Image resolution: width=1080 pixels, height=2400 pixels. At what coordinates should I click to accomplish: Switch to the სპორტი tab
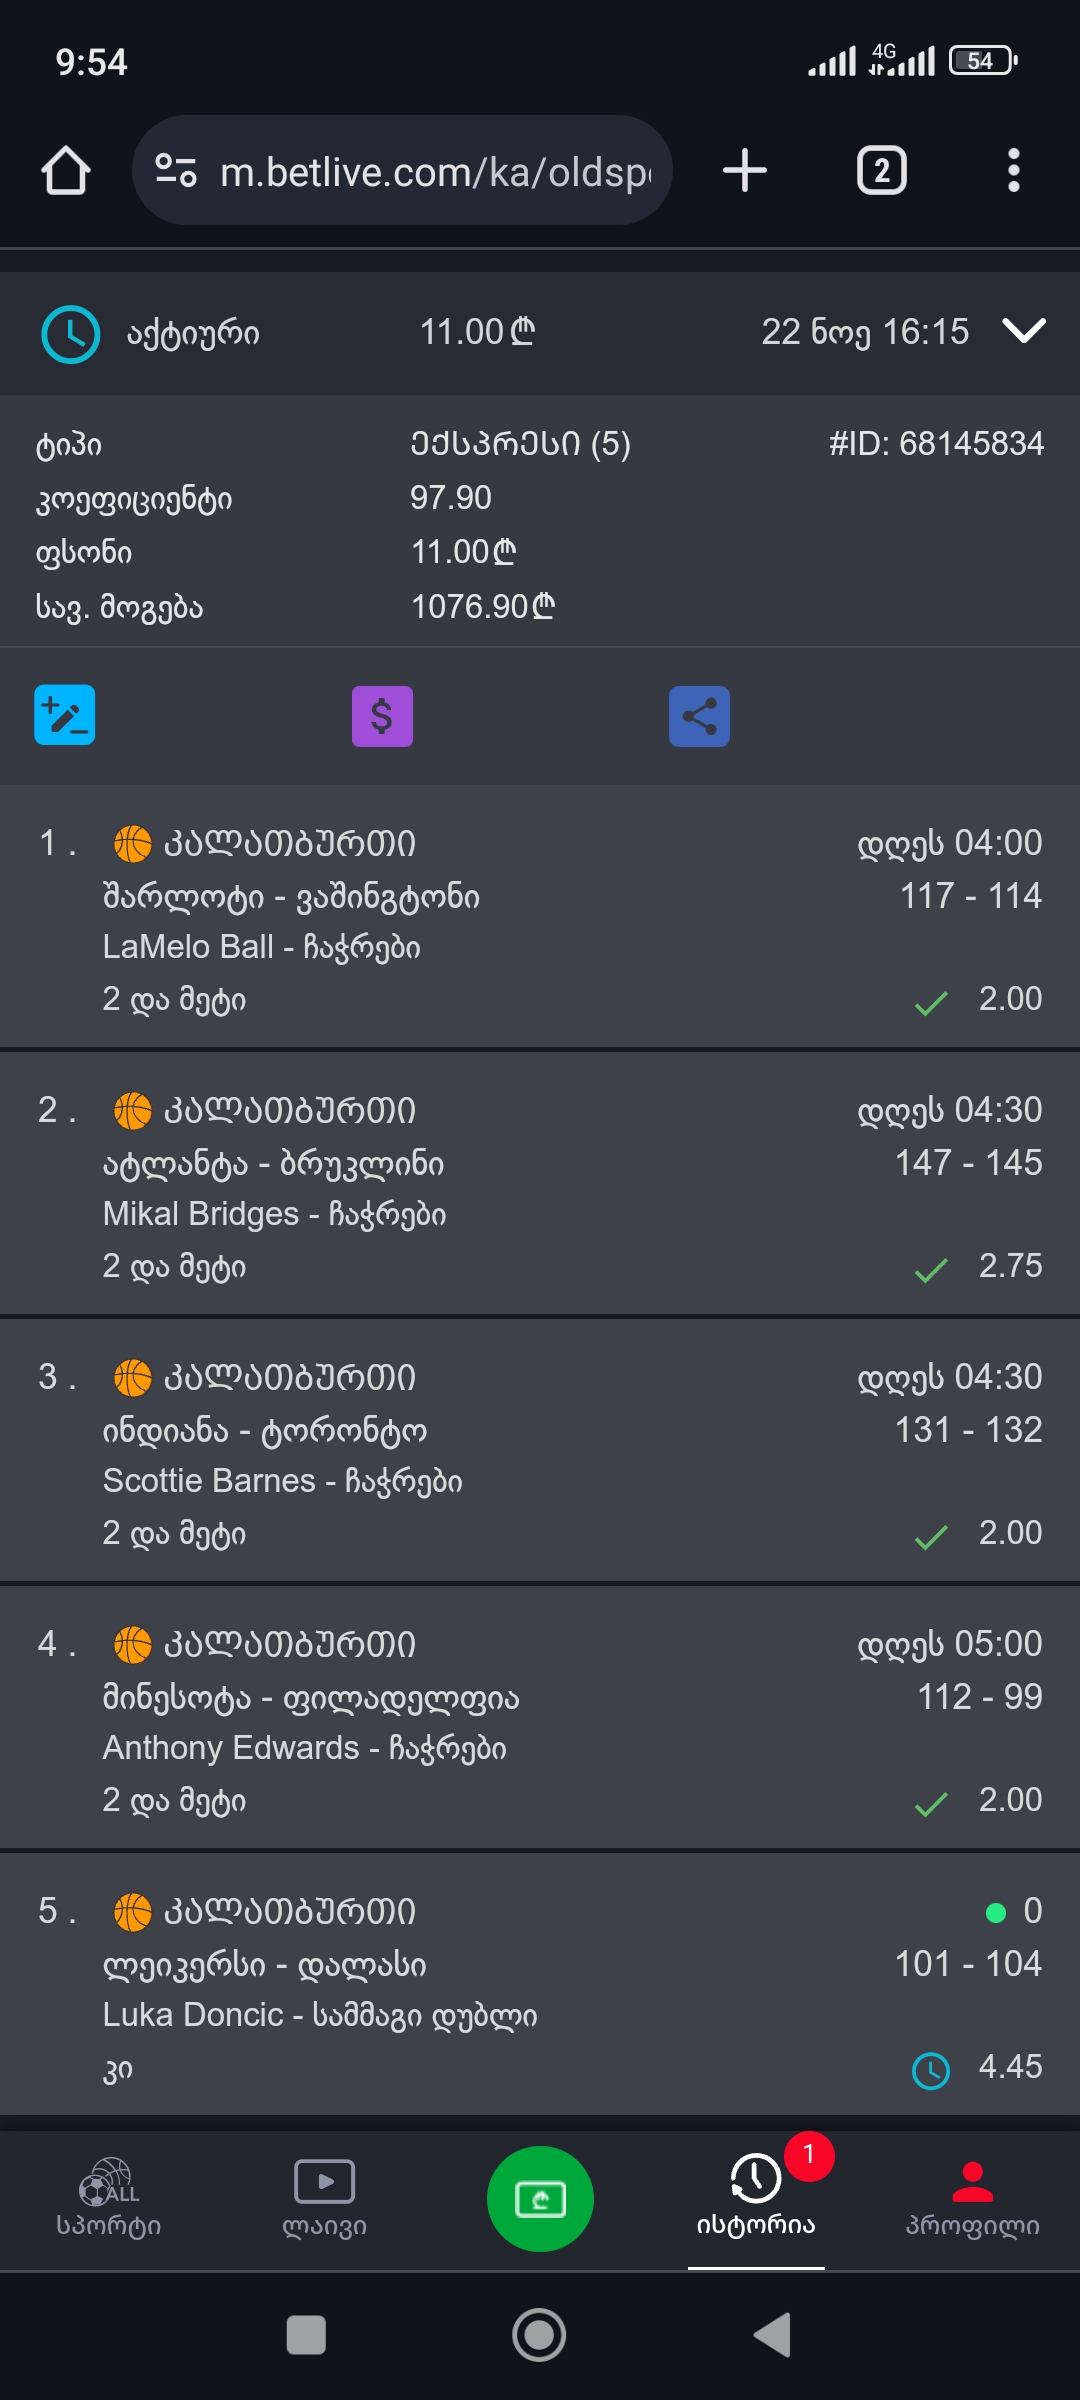click(108, 2200)
